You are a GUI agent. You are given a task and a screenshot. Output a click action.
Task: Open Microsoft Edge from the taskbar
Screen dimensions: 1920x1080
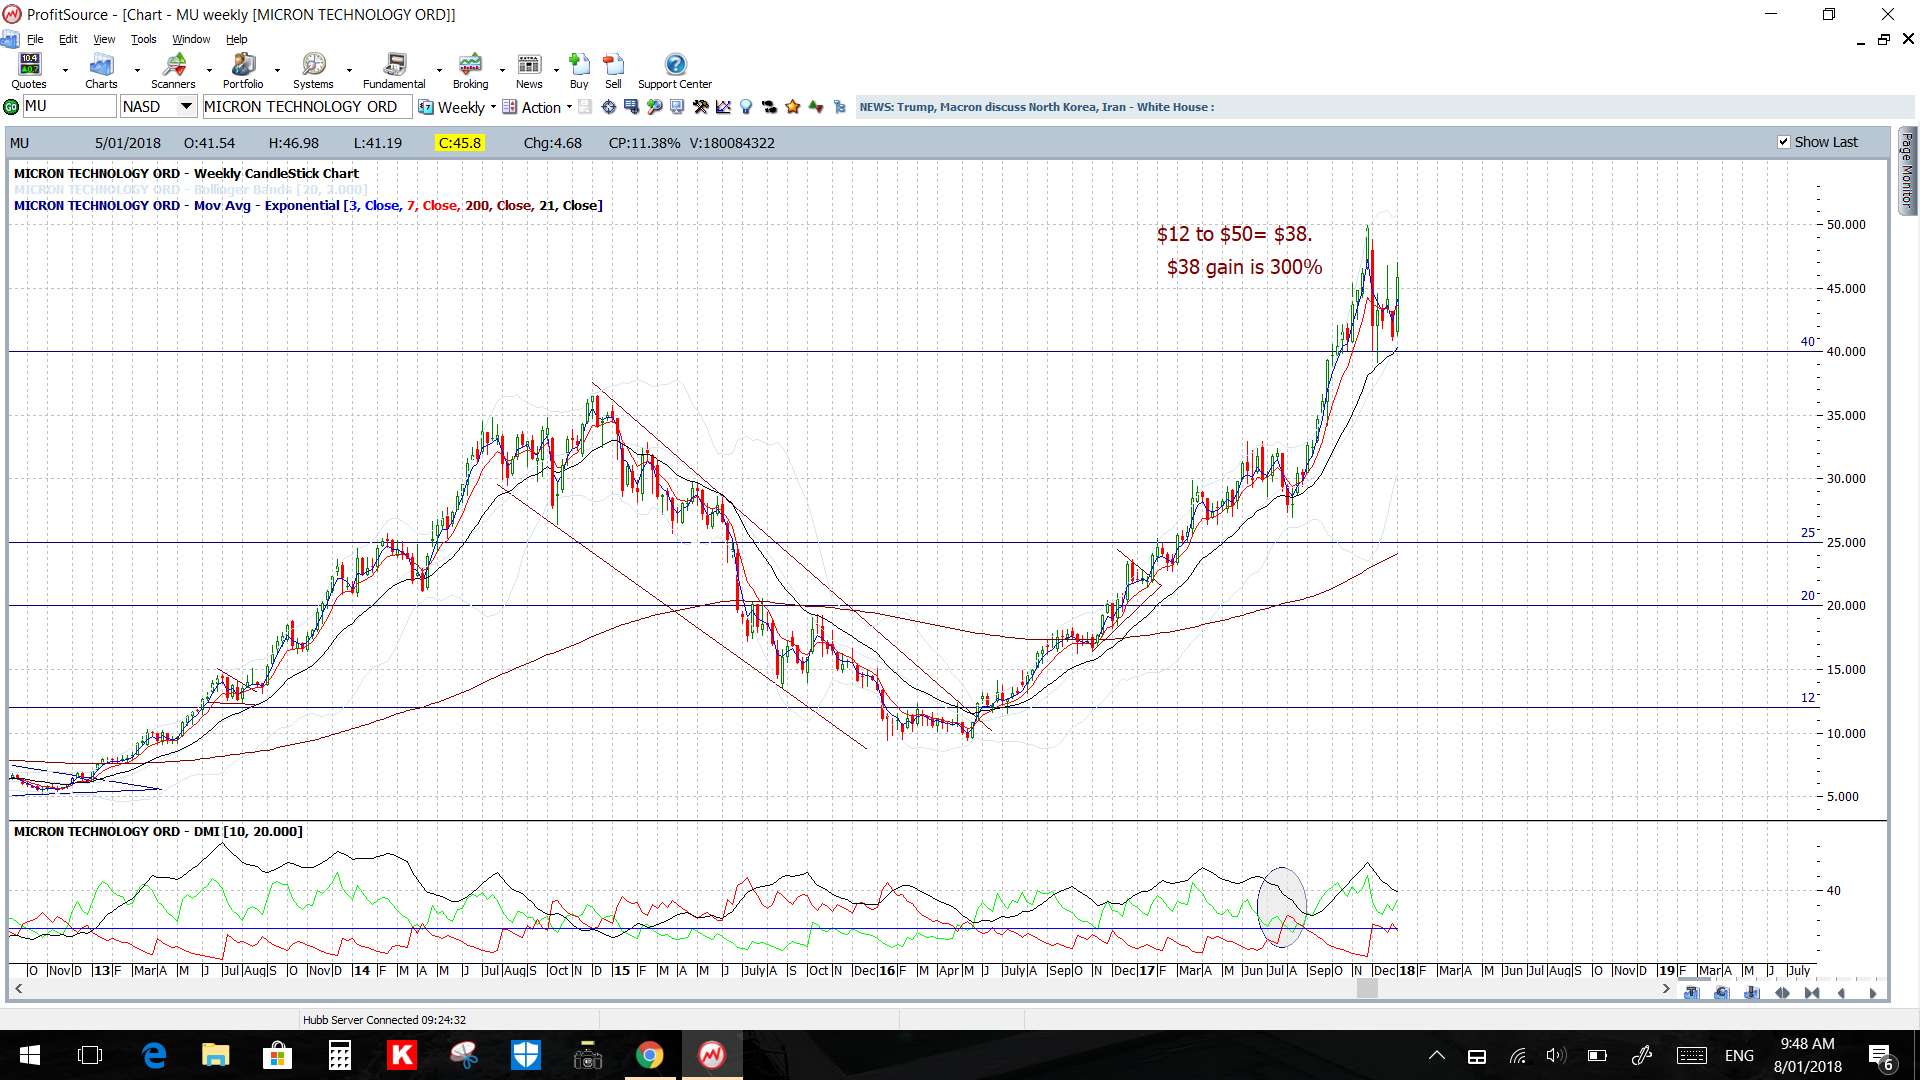[x=153, y=1055]
